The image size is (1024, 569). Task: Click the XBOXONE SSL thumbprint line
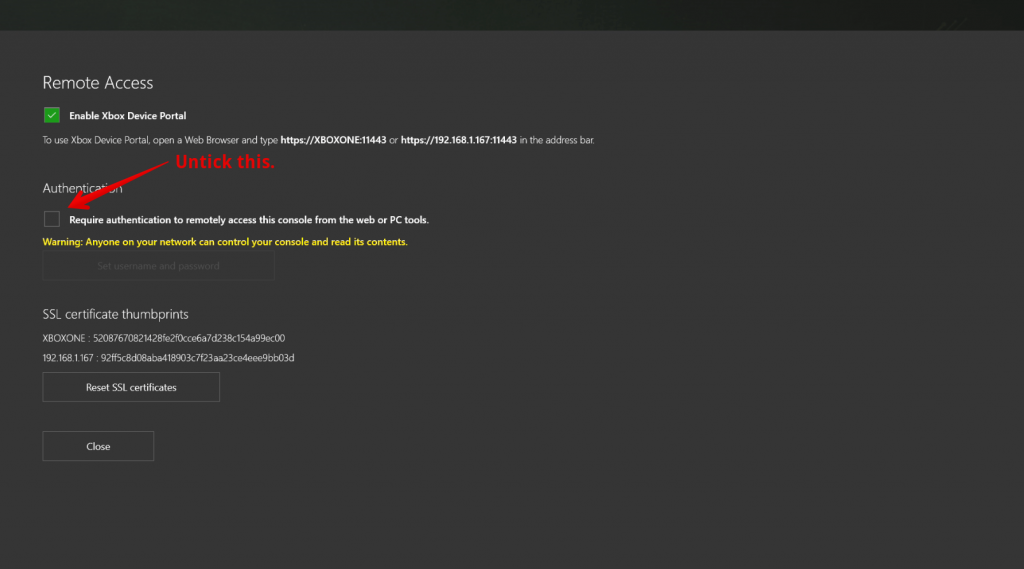point(163,338)
